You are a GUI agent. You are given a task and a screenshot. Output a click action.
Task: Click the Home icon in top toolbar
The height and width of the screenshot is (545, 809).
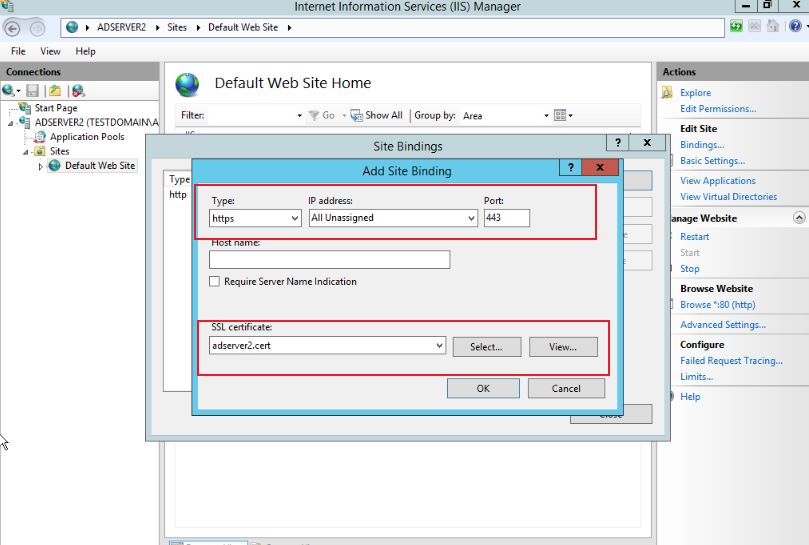pos(772,26)
